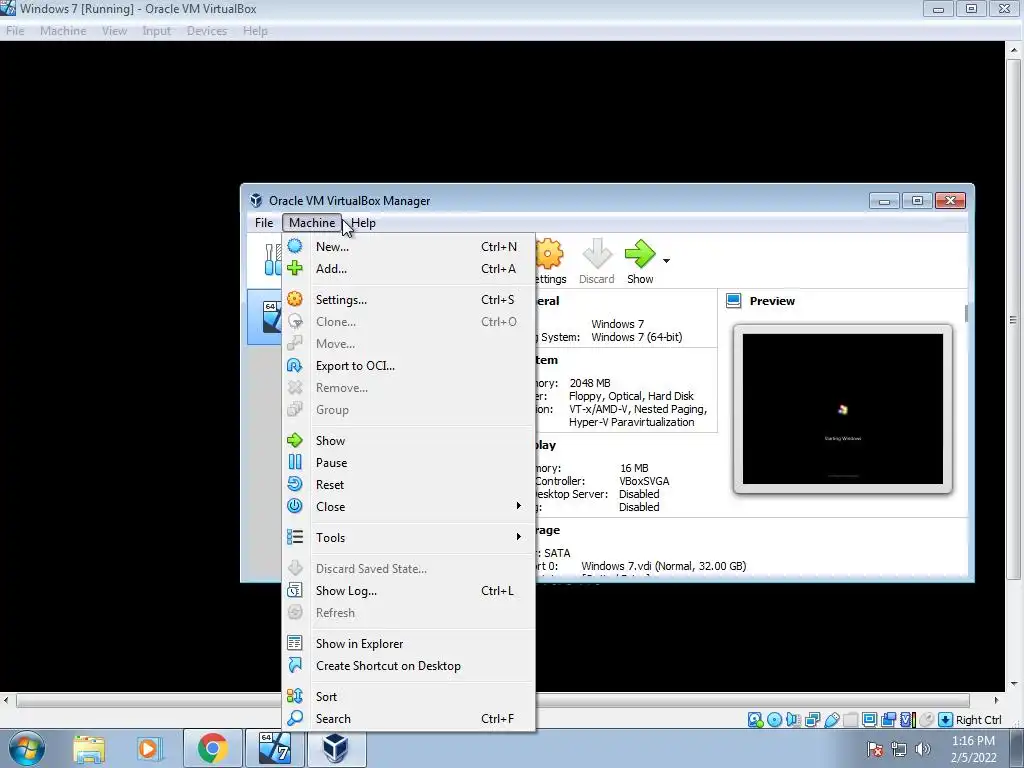Viewport: 1024px width, 768px height.
Task: Click the Discard toolbar button
Action: tap(597, 261)
